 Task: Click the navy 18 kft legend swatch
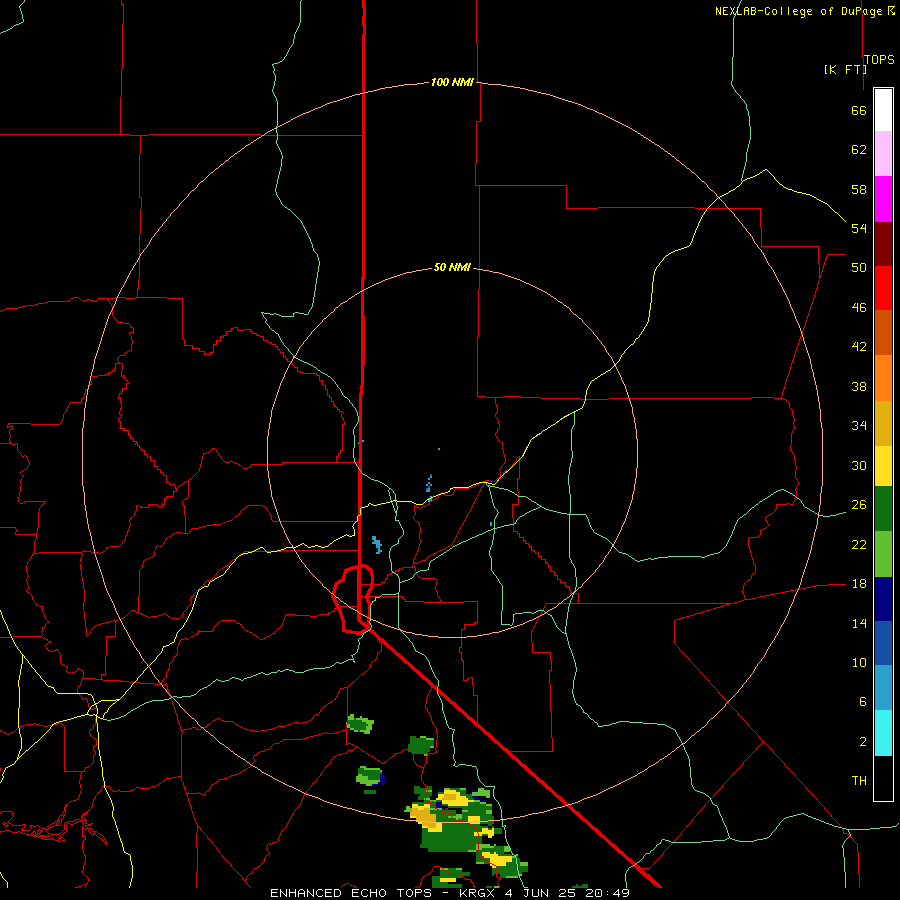click(883, 599)
